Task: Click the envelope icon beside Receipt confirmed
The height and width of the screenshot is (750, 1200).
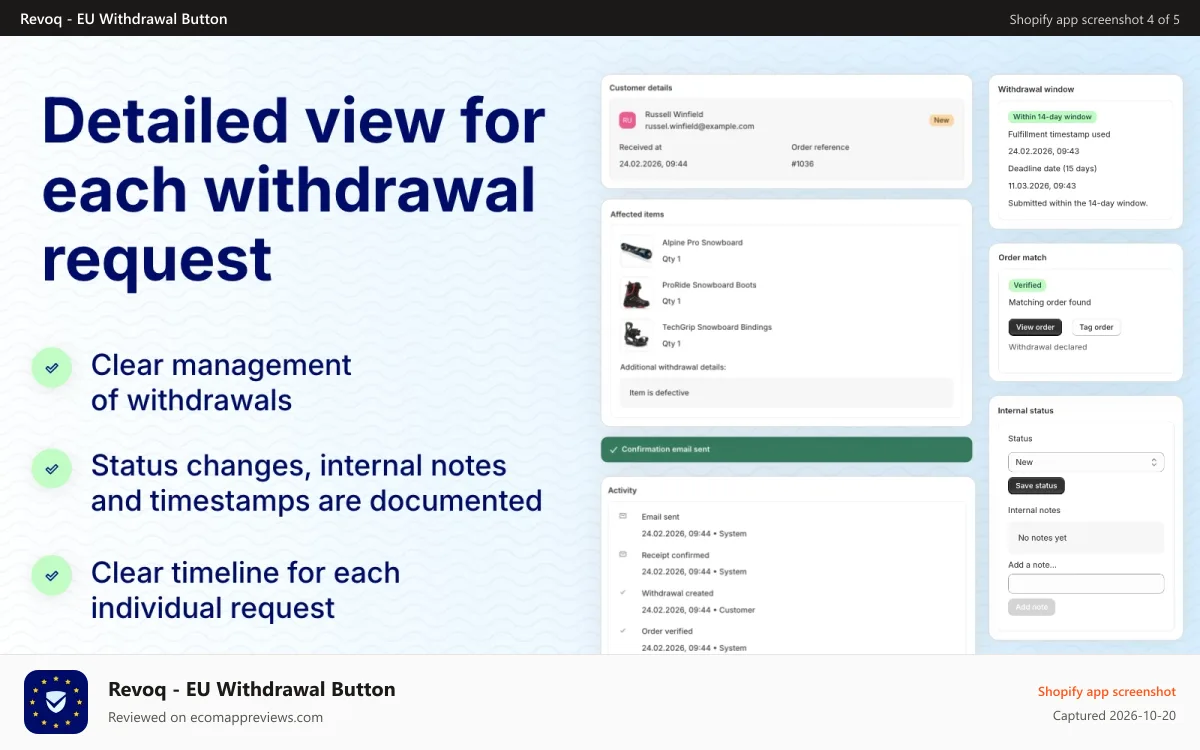Action: (x=623, y=554)
